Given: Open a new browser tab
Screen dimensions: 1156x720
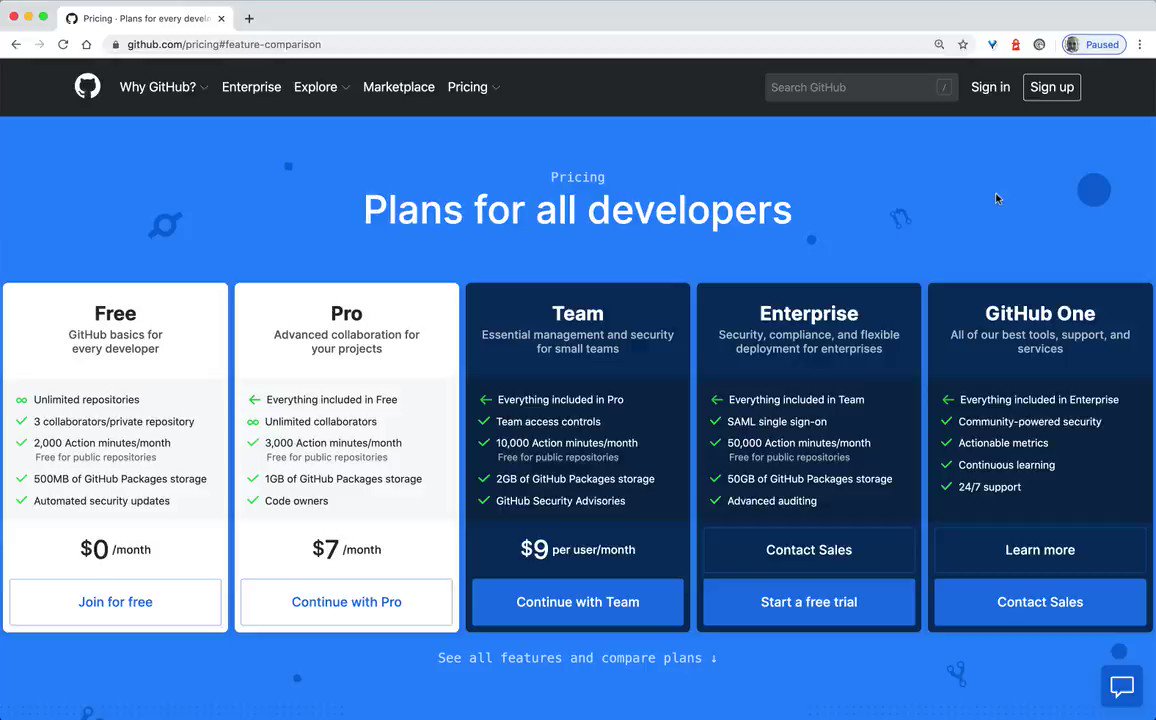Looking at the screenshot, I should coord(249,18).
